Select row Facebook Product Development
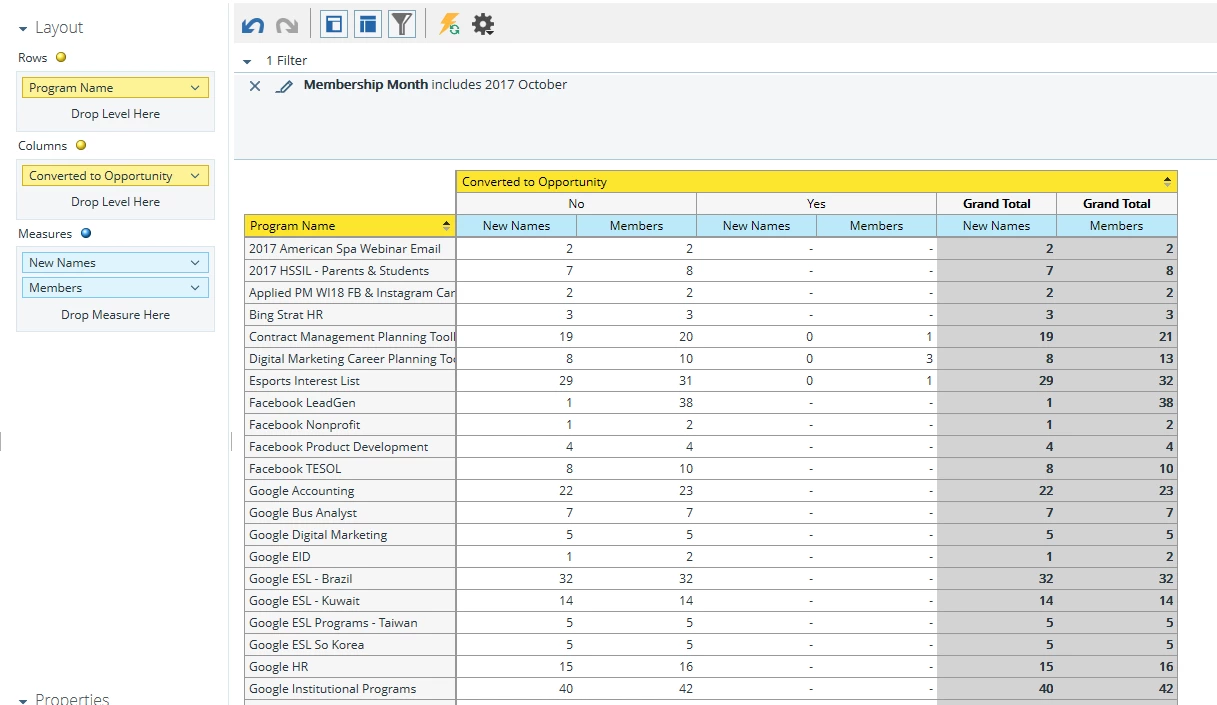This screenshot has height=705, width=1217. [x=350, y=447]
